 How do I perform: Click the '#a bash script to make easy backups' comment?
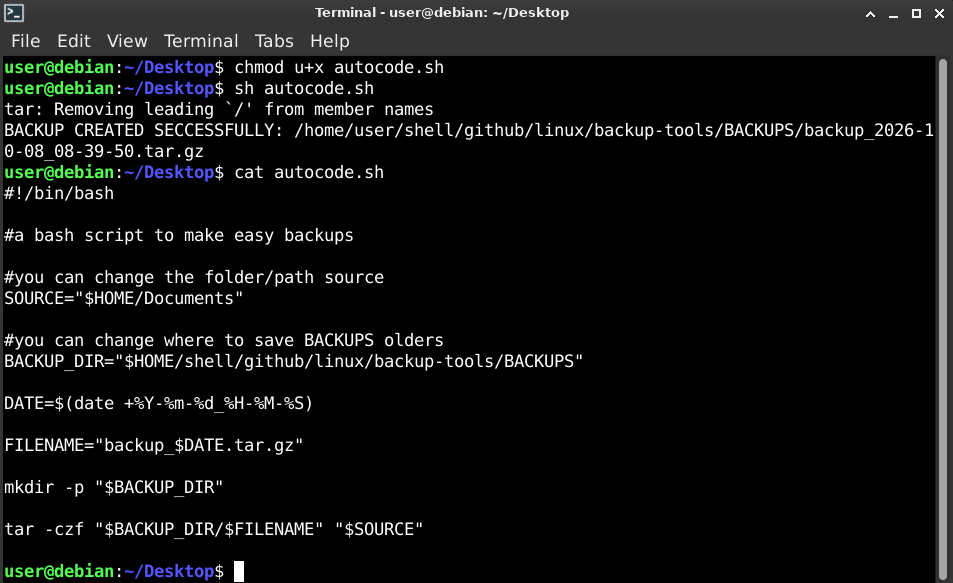click(179, 236)
